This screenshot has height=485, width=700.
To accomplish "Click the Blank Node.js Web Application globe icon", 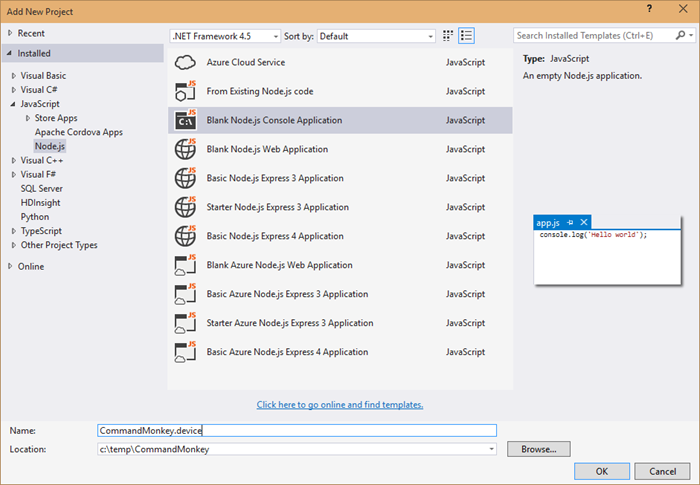I will tap(185, 149).
